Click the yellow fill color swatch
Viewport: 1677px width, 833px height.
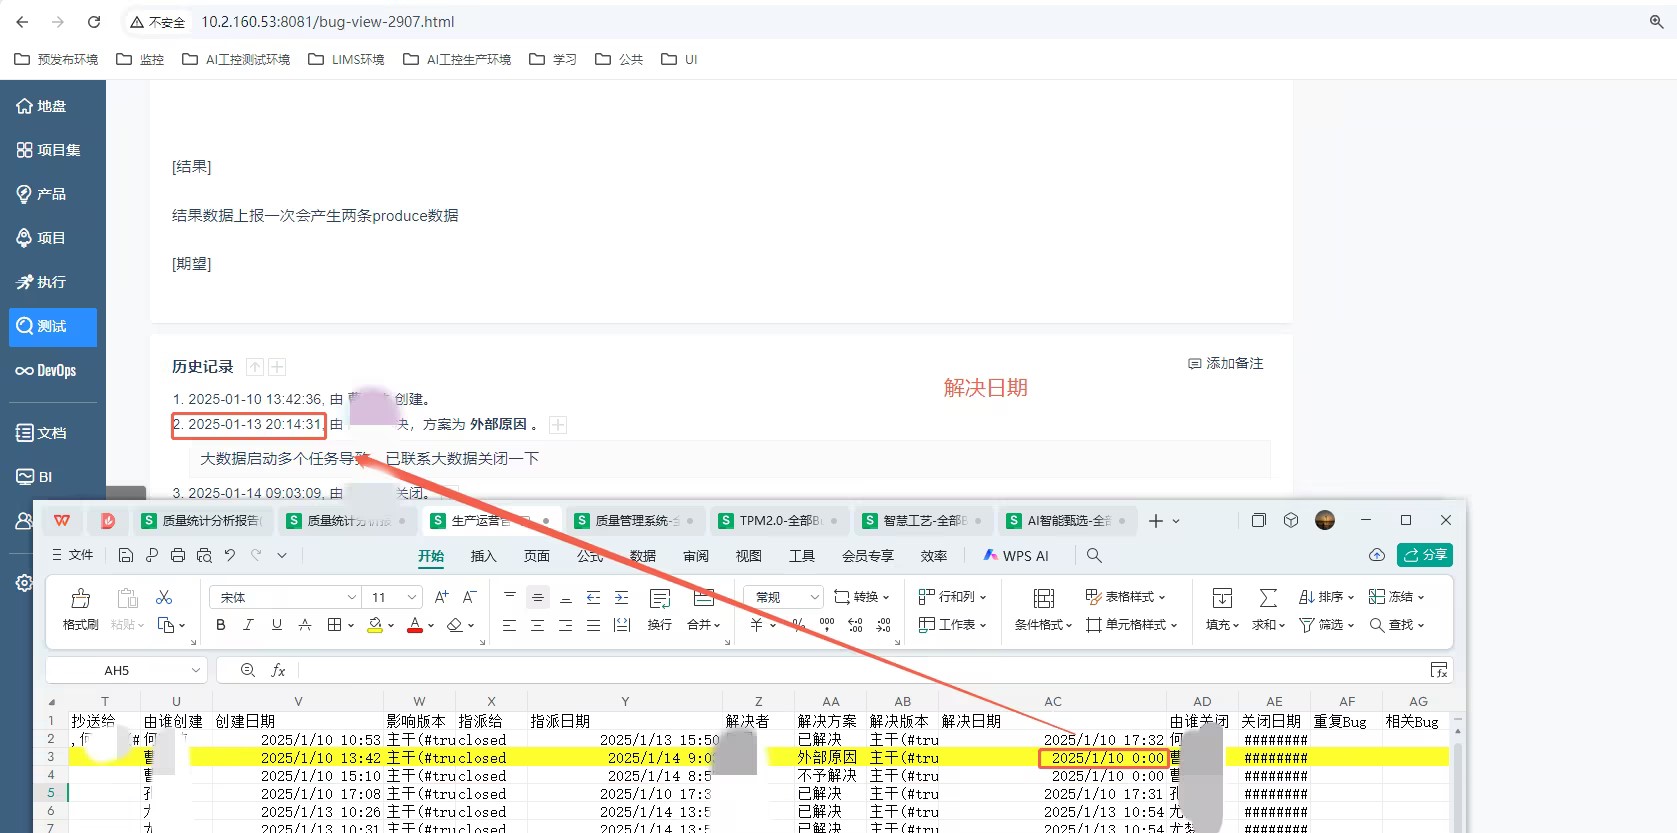pyautogui.click(x=375, y=625)
